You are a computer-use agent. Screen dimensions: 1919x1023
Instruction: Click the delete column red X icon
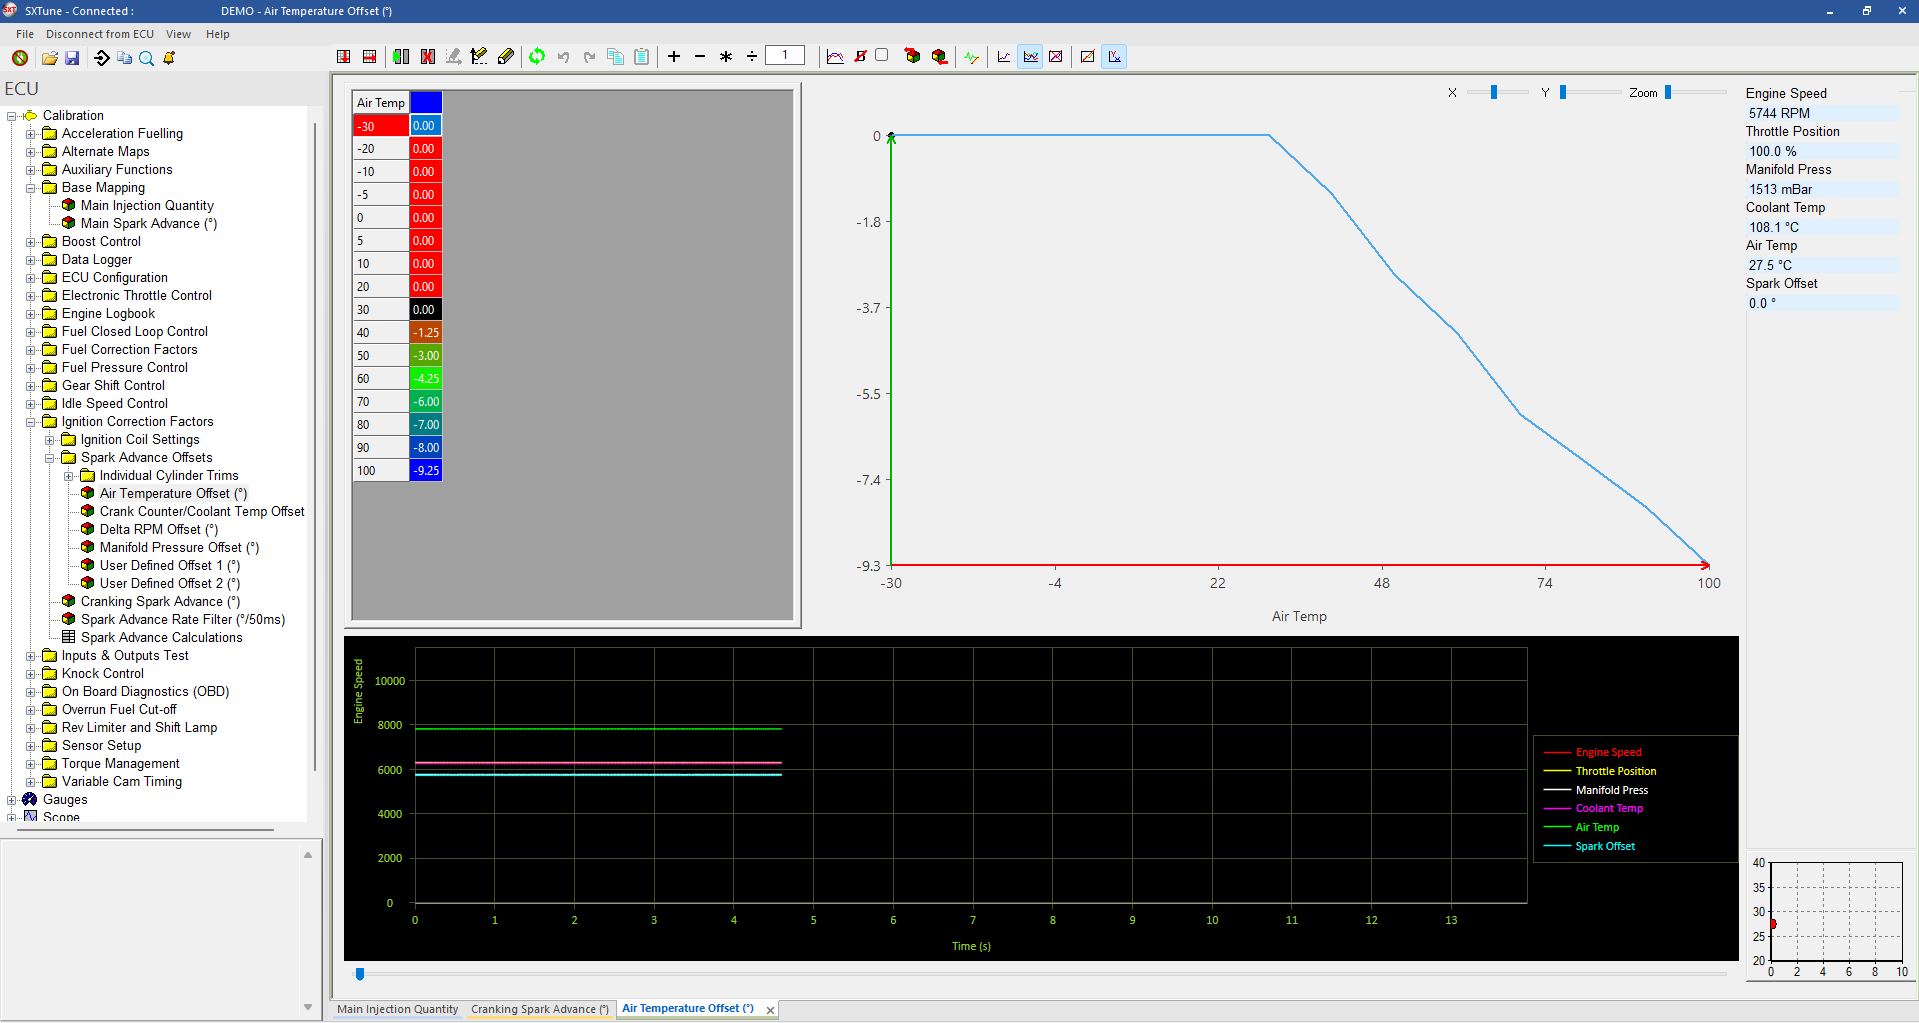coord(428,57)
